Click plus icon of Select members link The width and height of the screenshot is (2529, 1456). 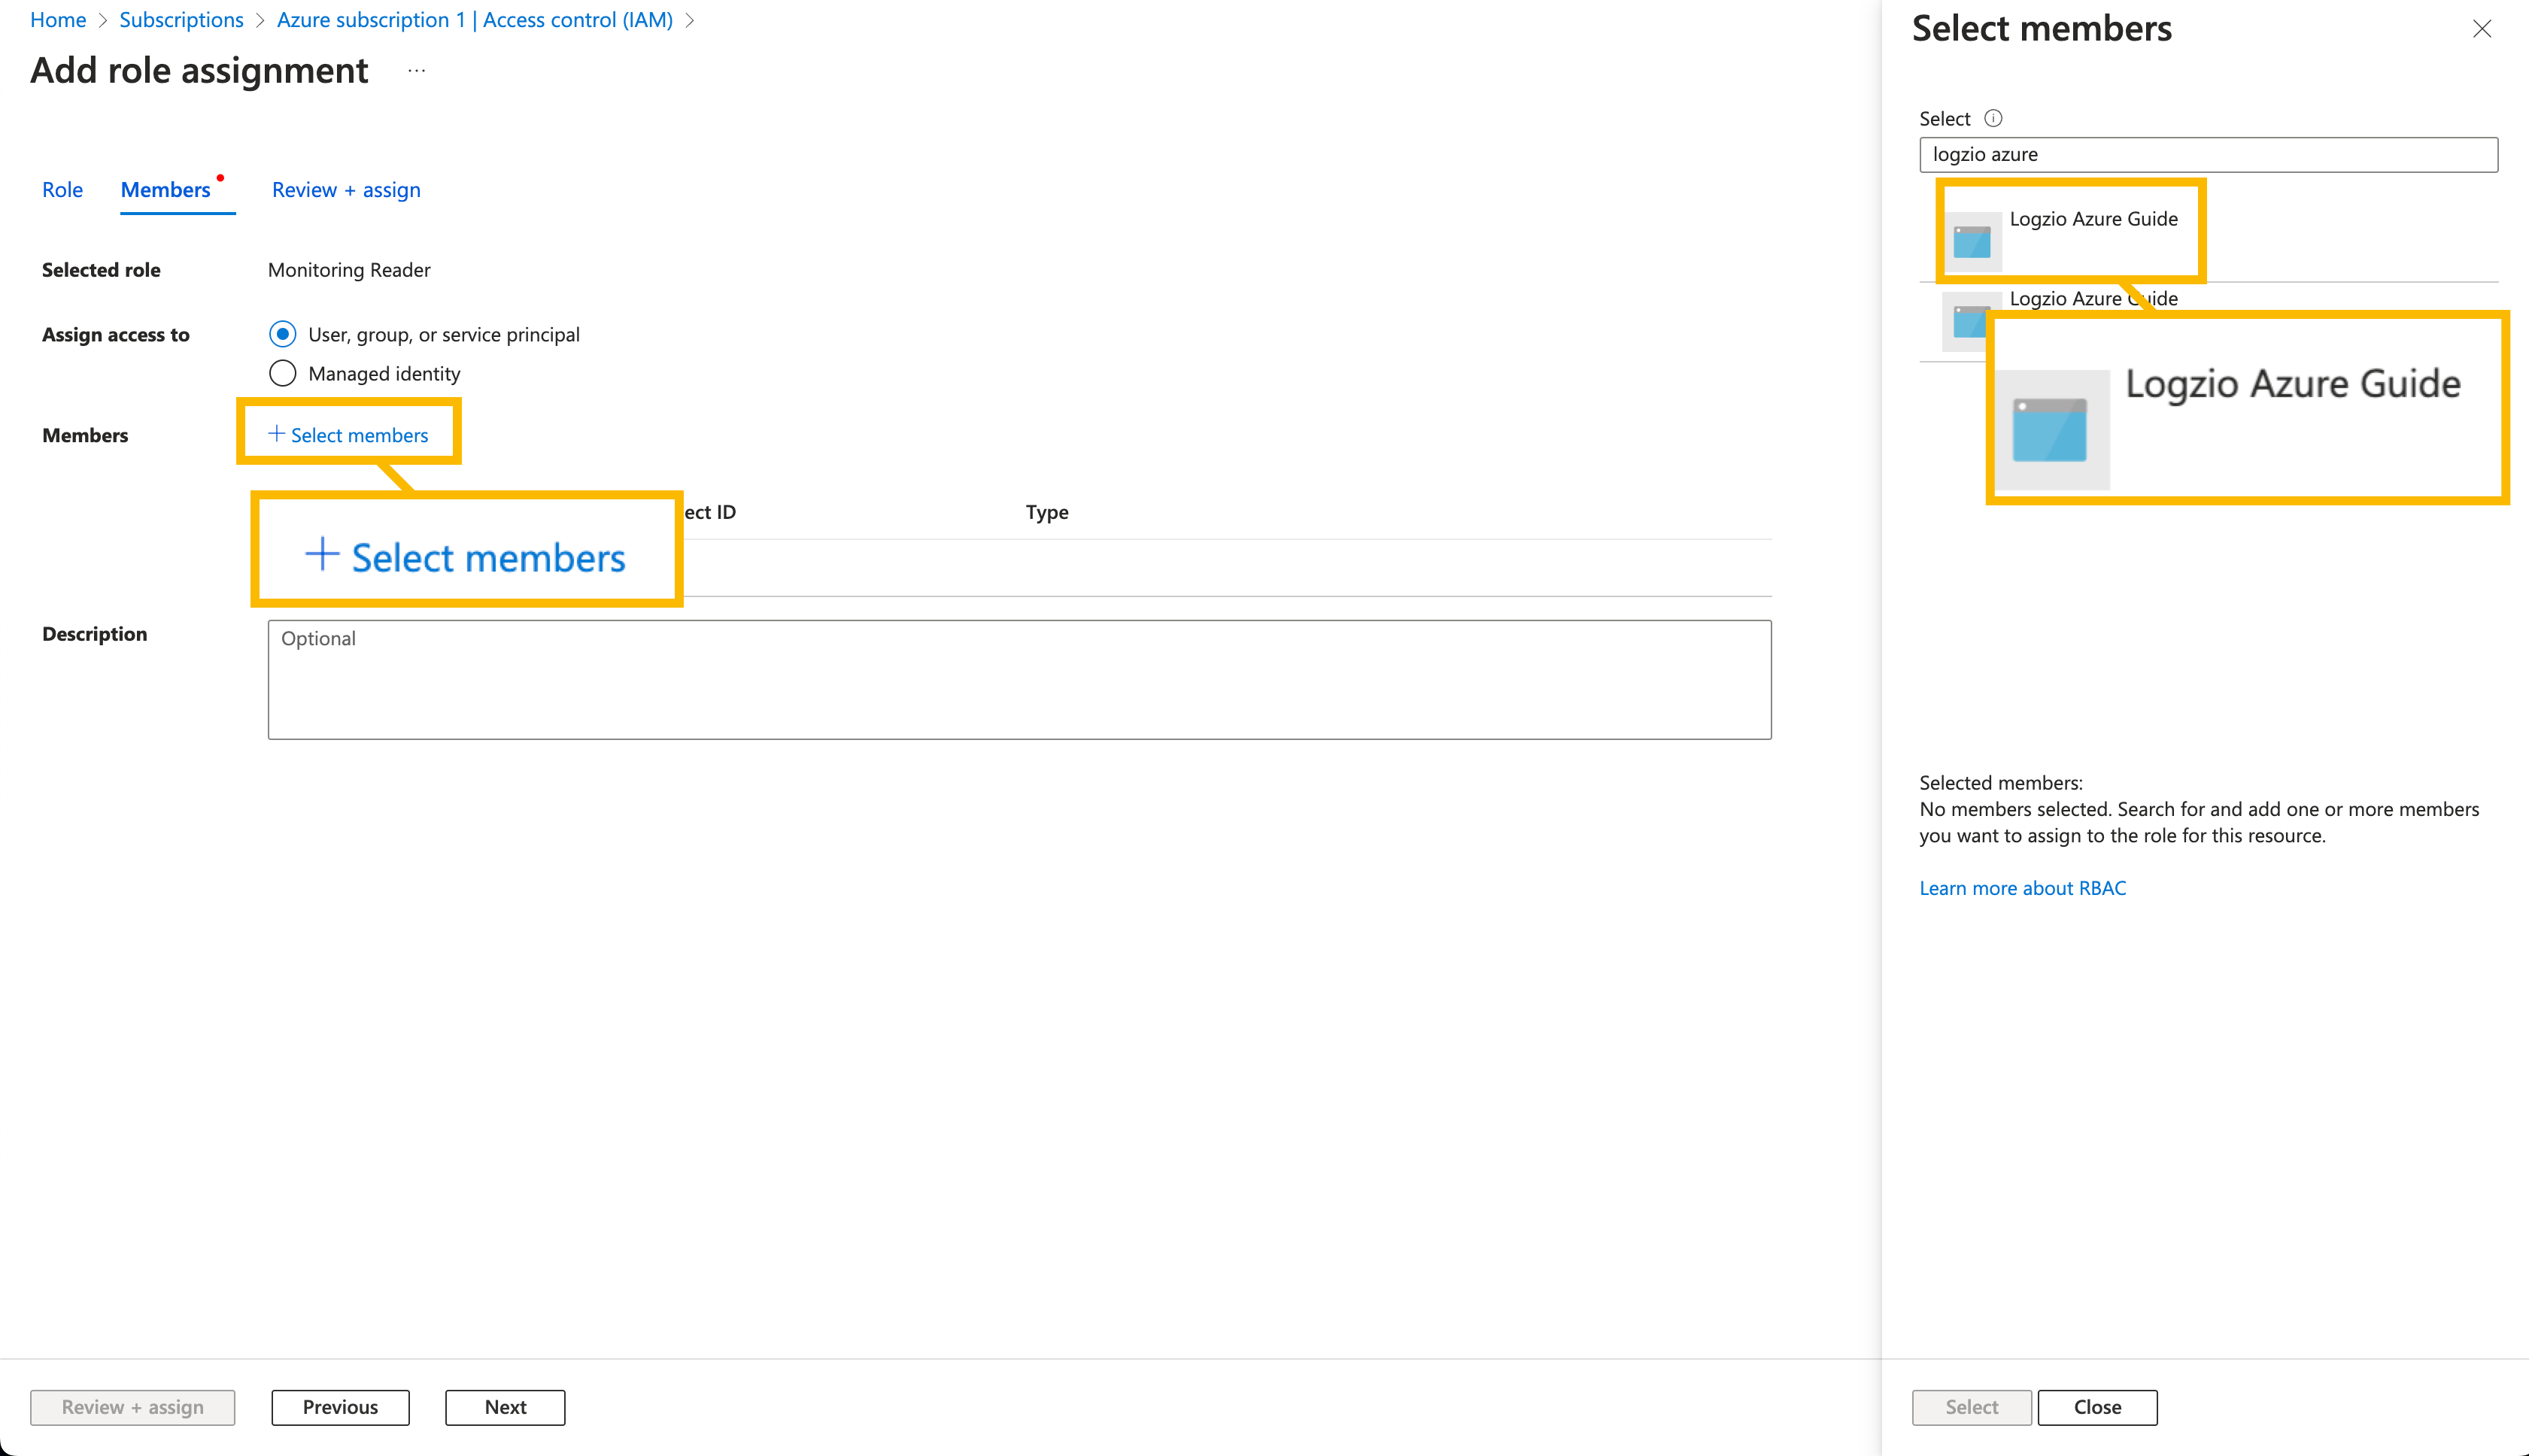pyautogui.click(x=276, y=434)
